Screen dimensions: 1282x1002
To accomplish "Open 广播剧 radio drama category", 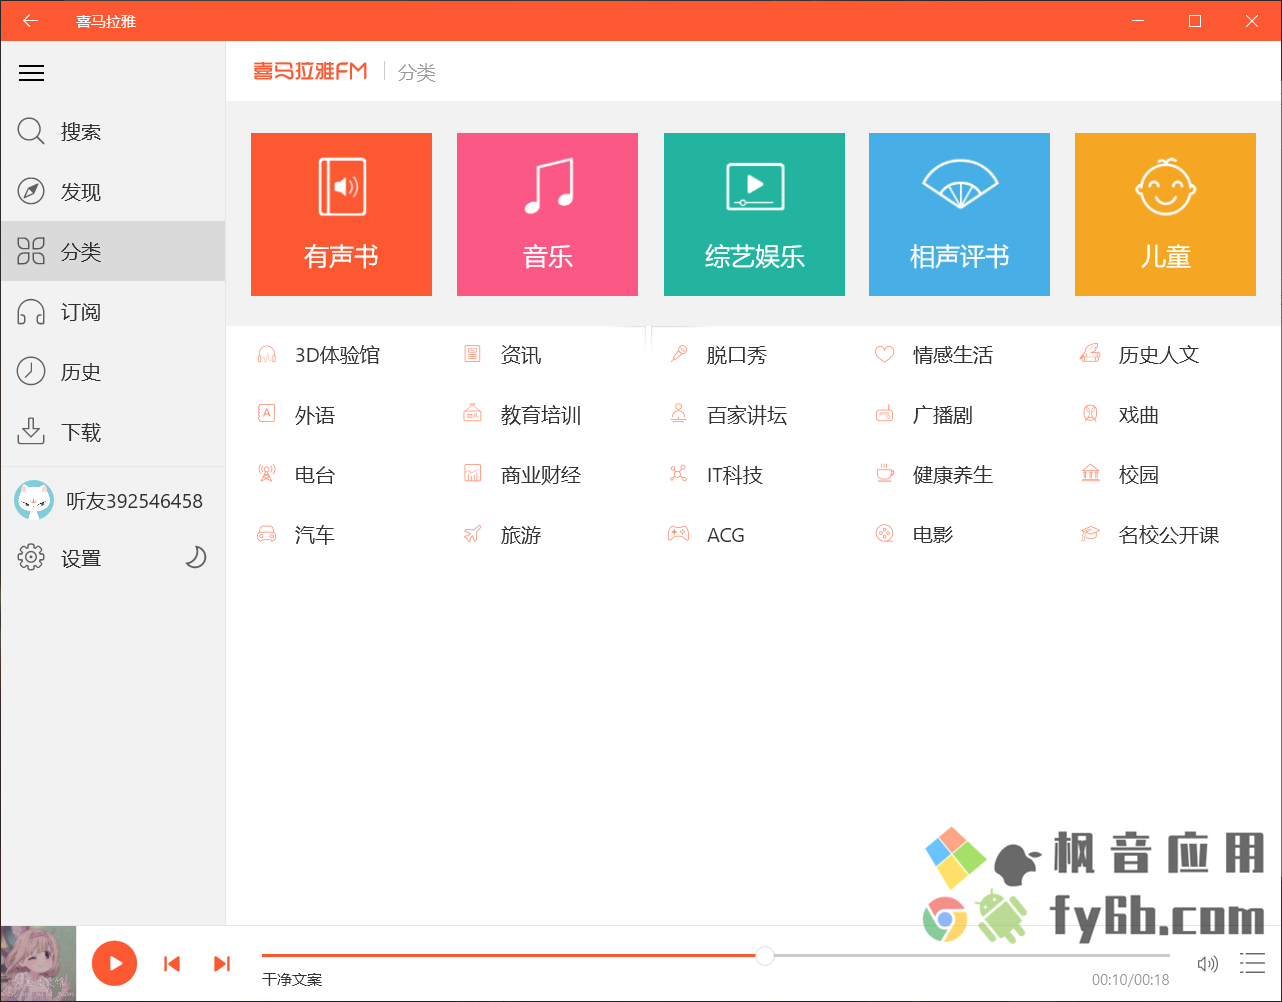I will tap(924, 415).
